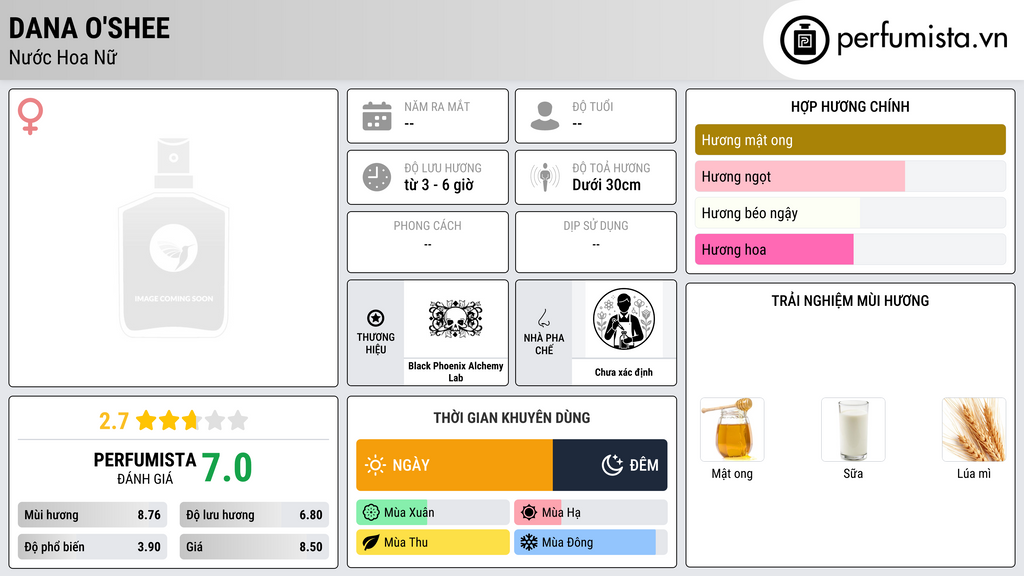The width and height of the screenshot is (1024, 576).
Task: Click the perfumer figure logo
Action: point(624,319)
